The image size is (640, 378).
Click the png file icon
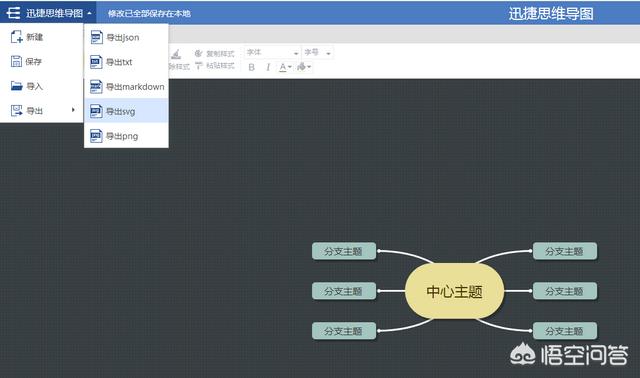pyautogui.click(x=96, y=136)
